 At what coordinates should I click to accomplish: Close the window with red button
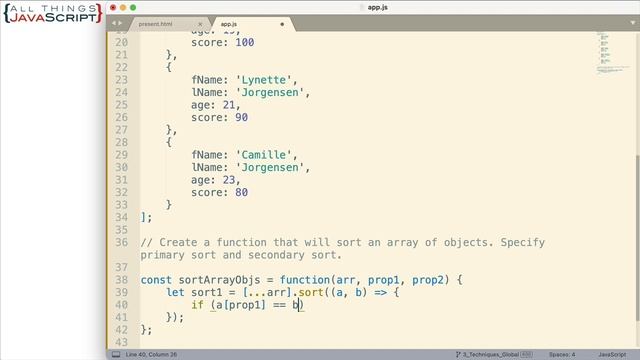click(113, 7)
